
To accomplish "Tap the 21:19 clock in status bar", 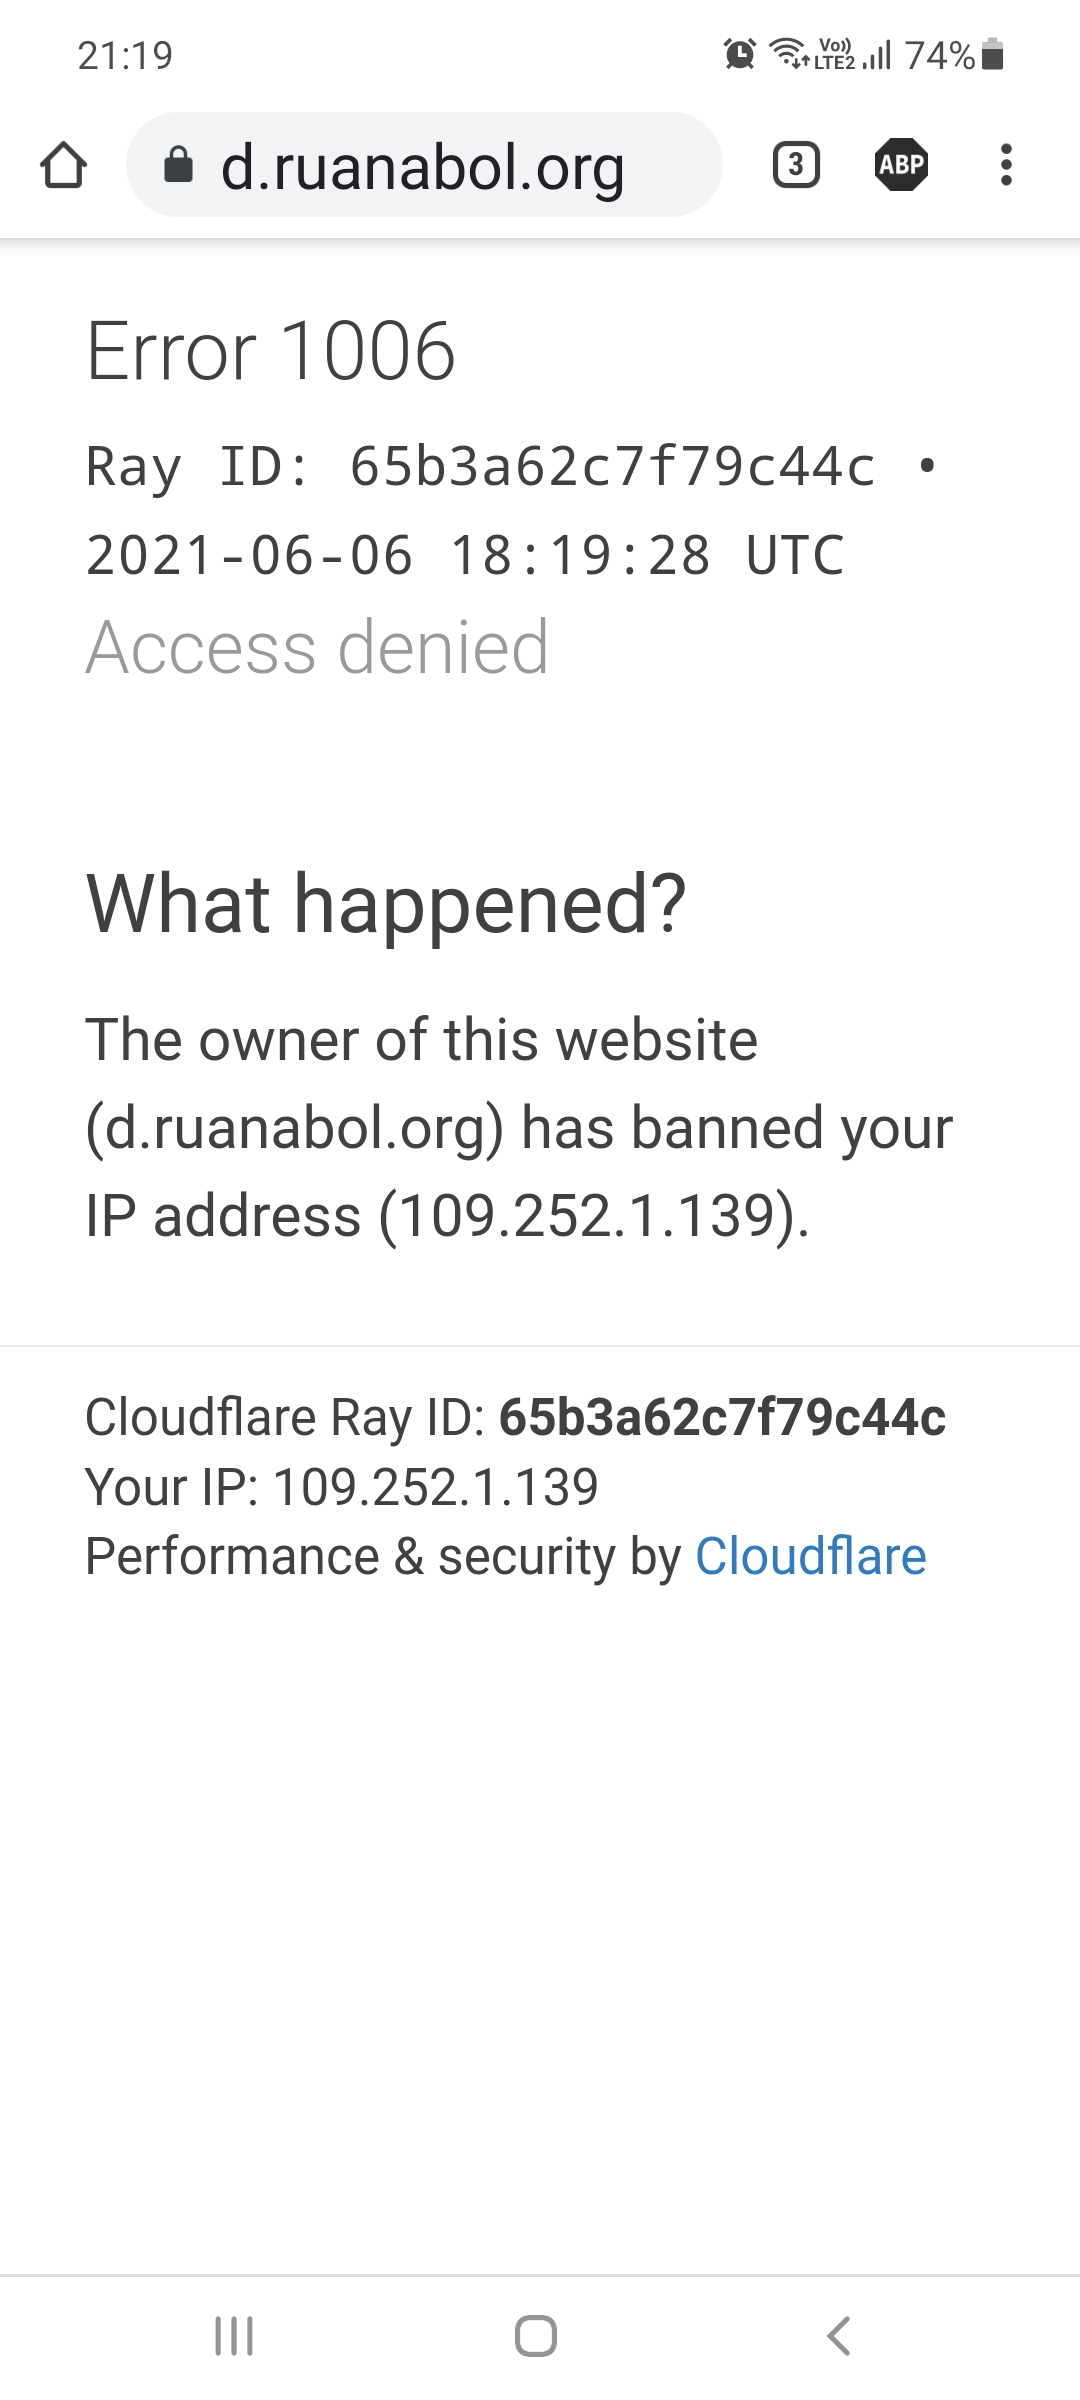I will [x=125, y=56].
